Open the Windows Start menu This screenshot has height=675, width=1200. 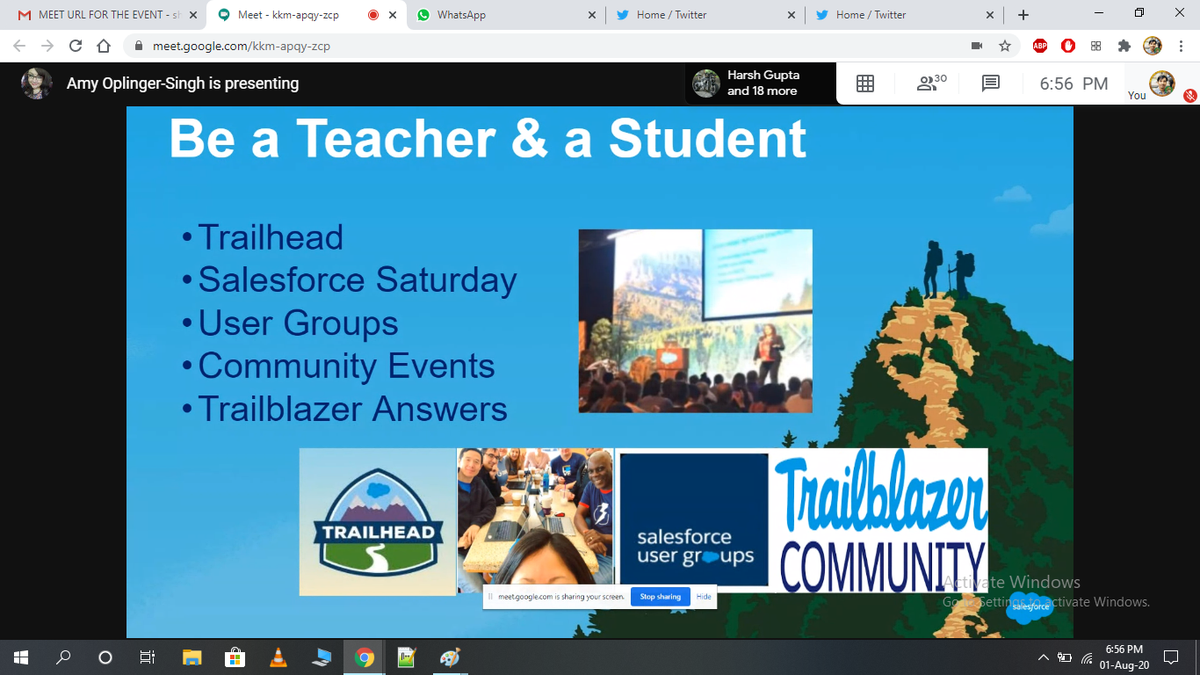(20, 657)
